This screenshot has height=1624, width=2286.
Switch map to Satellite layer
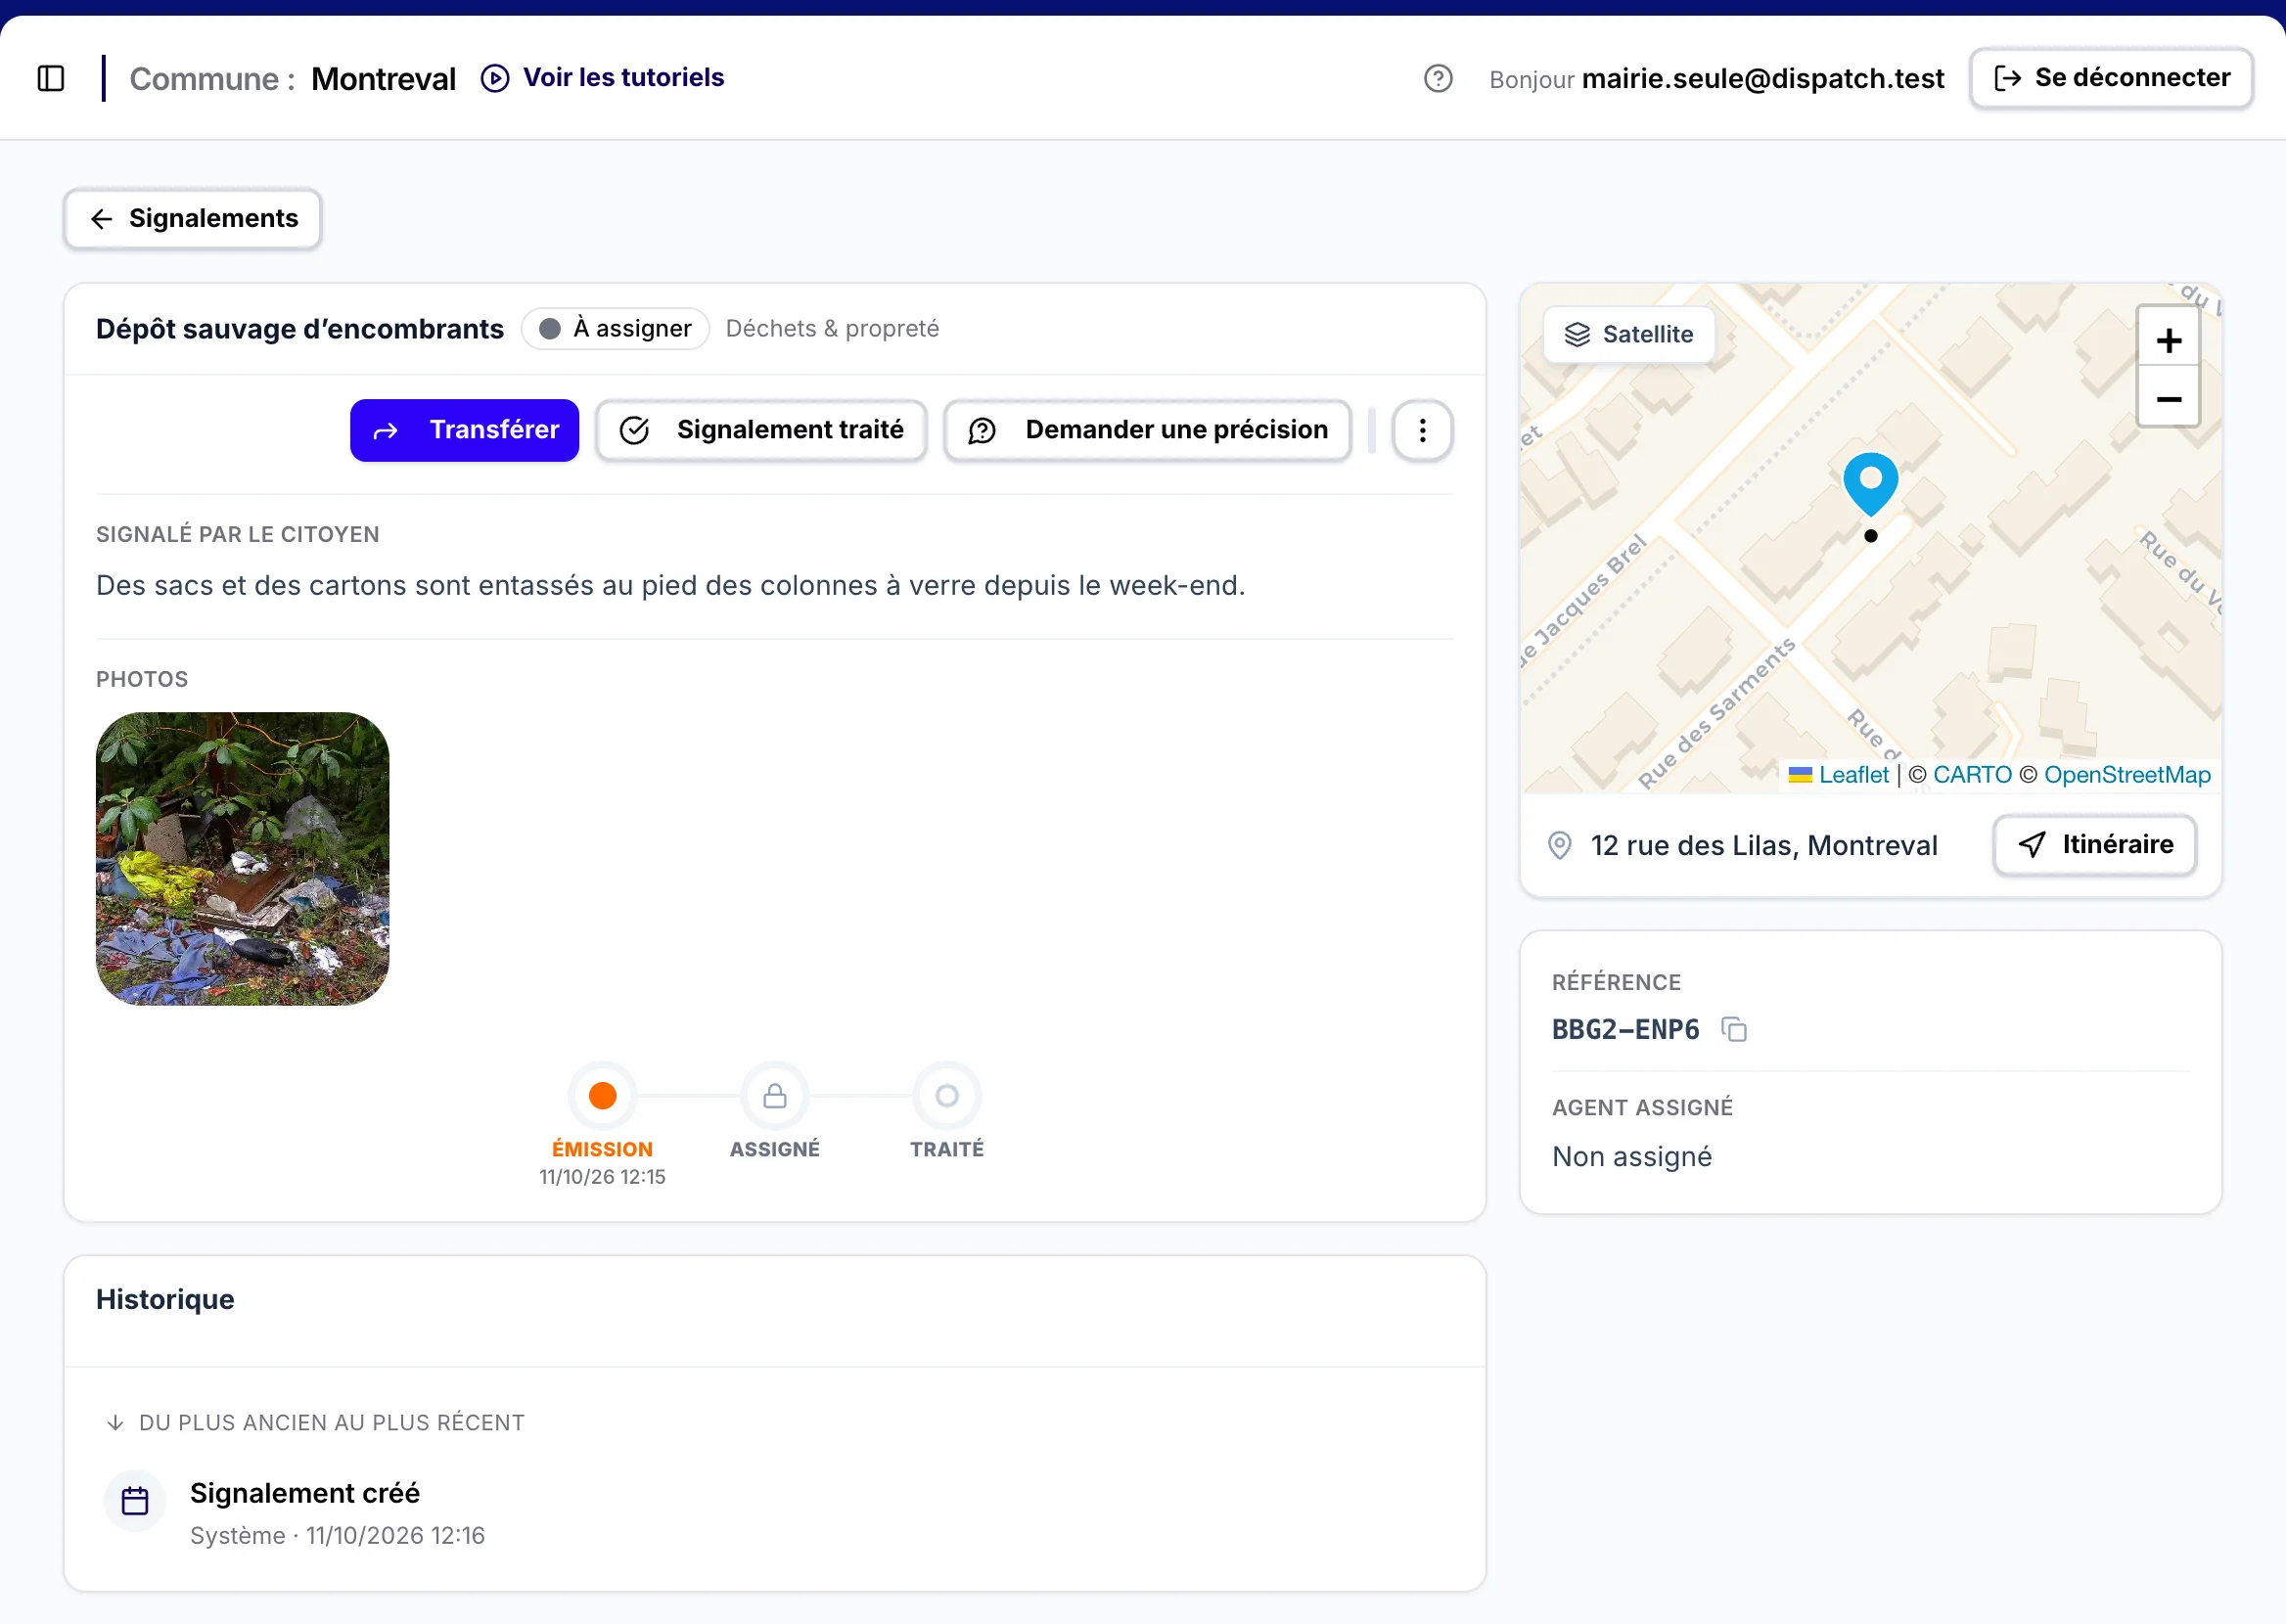click(1628, 334)
